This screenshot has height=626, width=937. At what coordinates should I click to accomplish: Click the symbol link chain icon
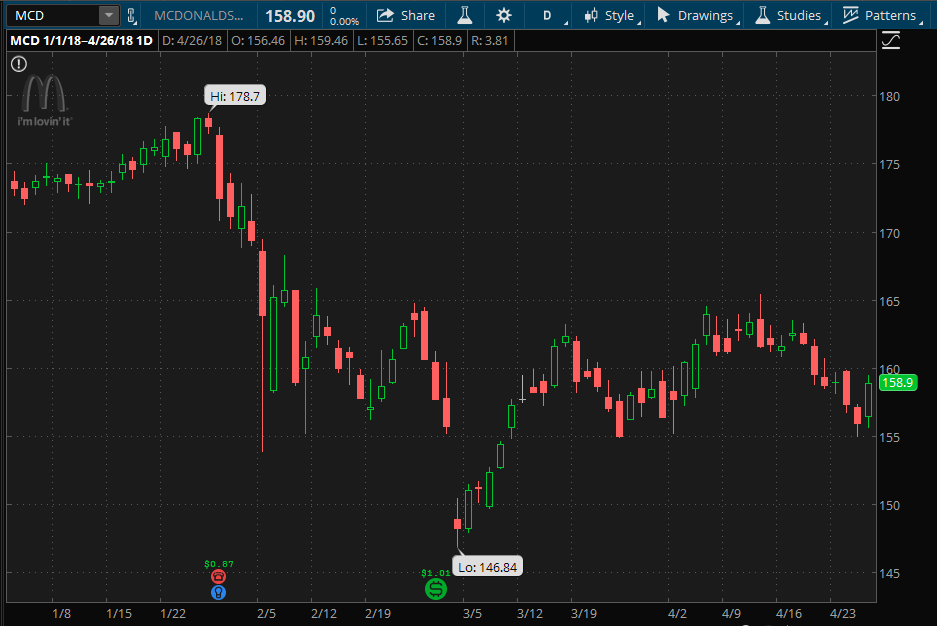pos(131,15)
